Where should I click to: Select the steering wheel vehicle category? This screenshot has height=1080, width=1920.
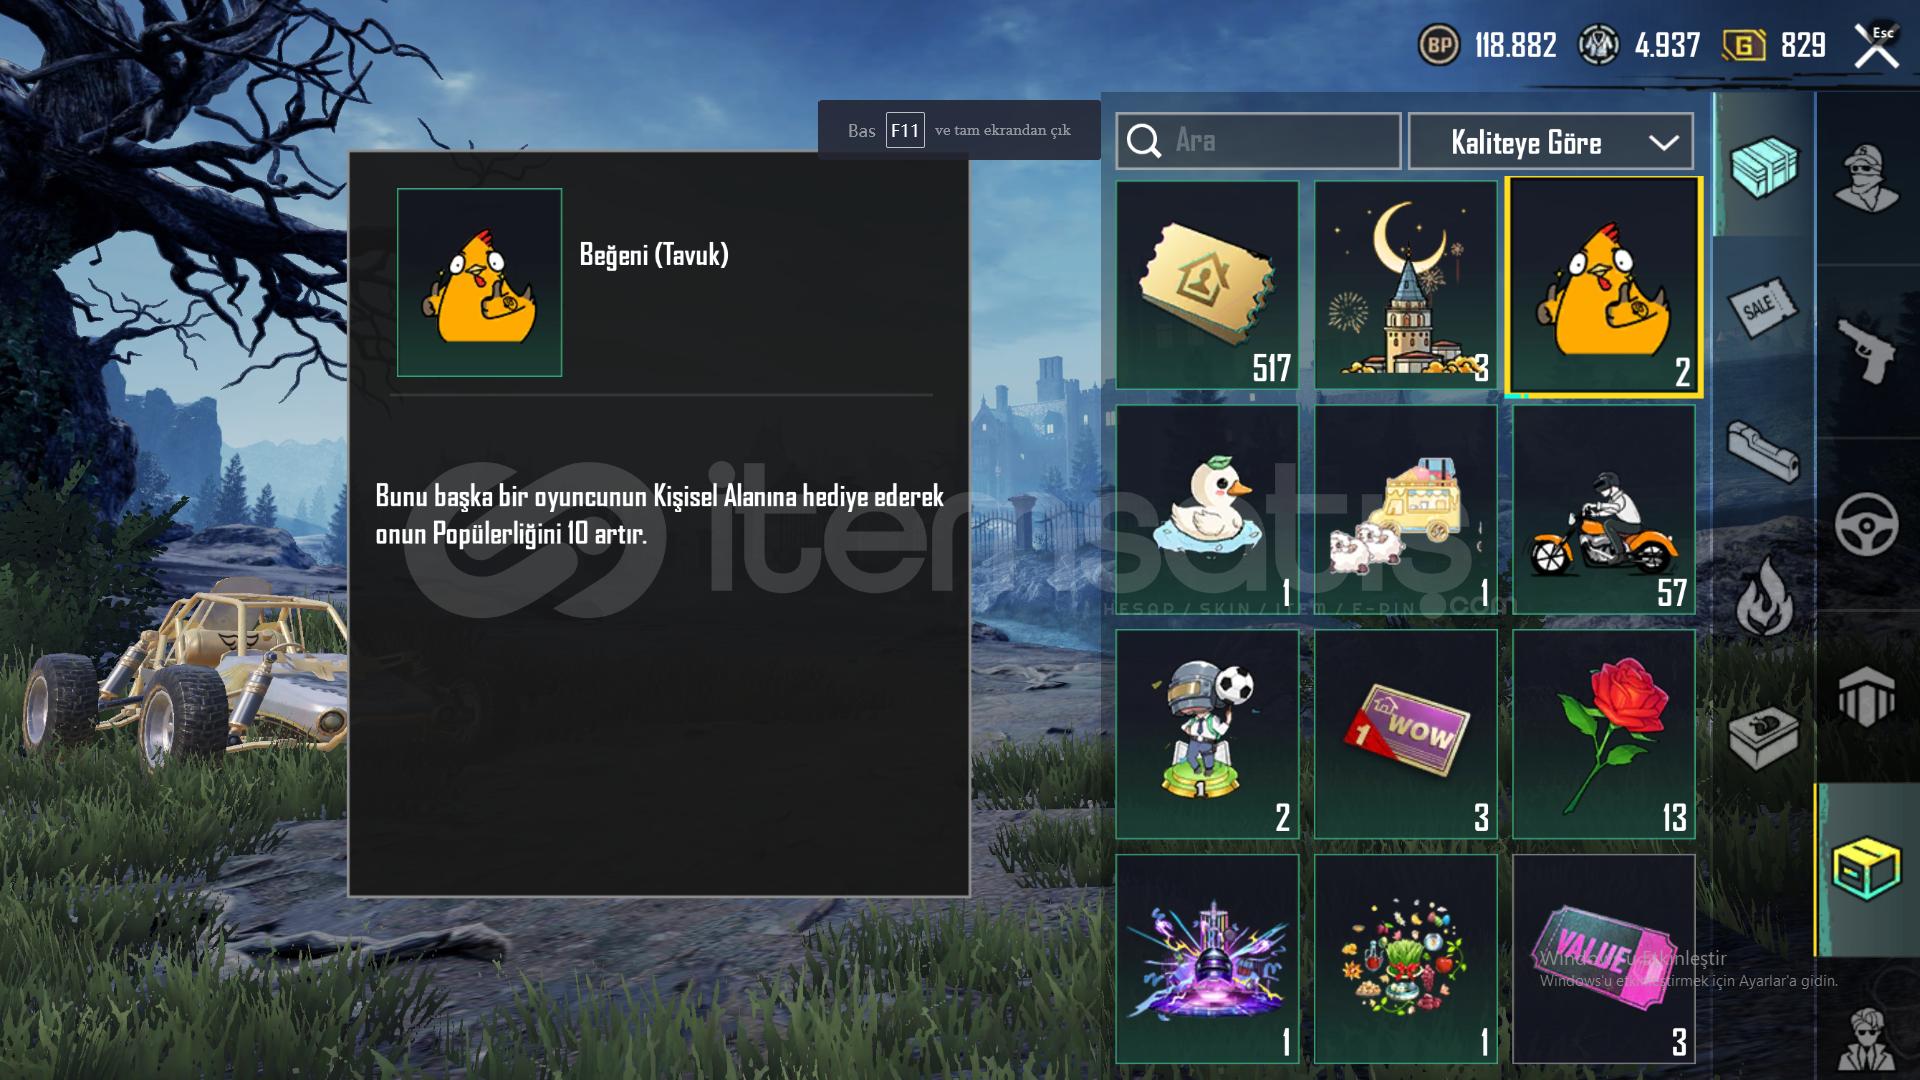point(1866,524)
